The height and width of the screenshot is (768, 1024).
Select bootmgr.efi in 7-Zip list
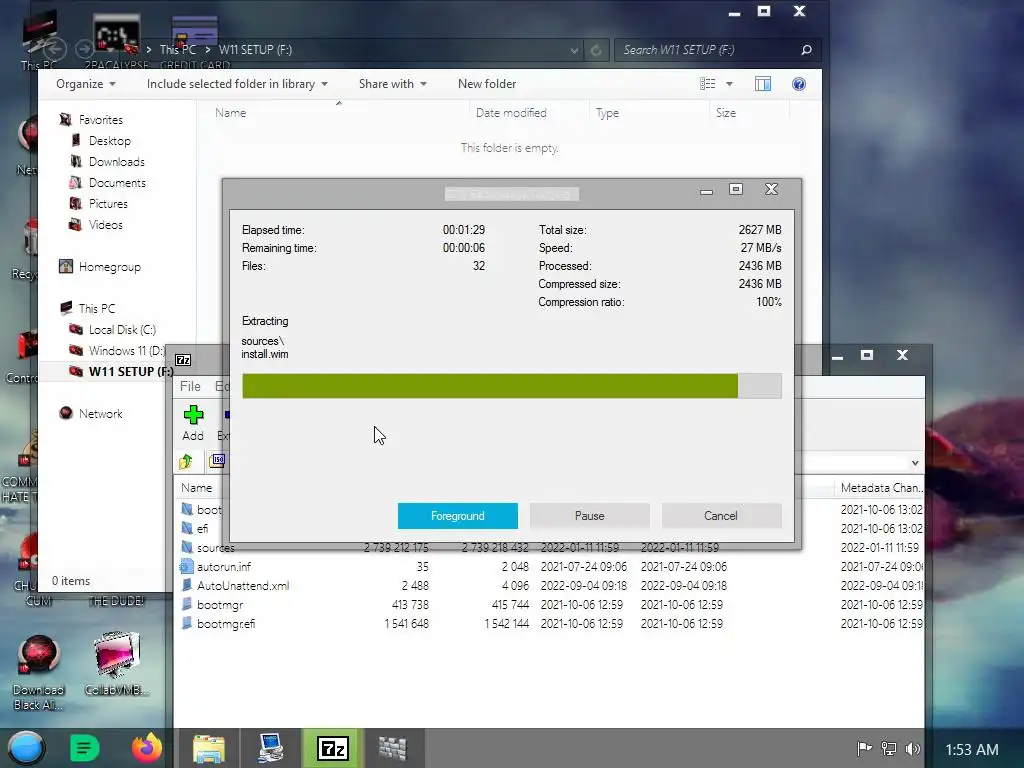pyautogui.click(x=226, y=623)
